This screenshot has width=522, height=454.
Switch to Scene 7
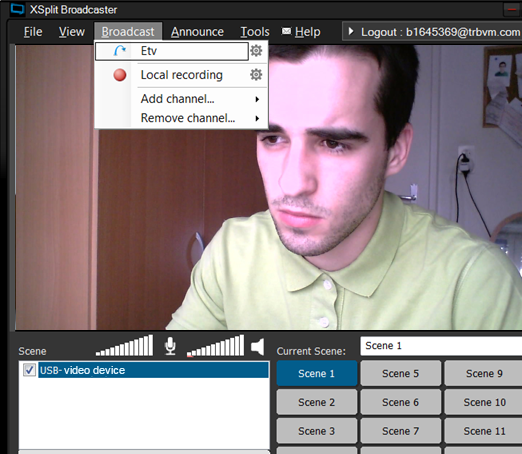coord(401,431)
